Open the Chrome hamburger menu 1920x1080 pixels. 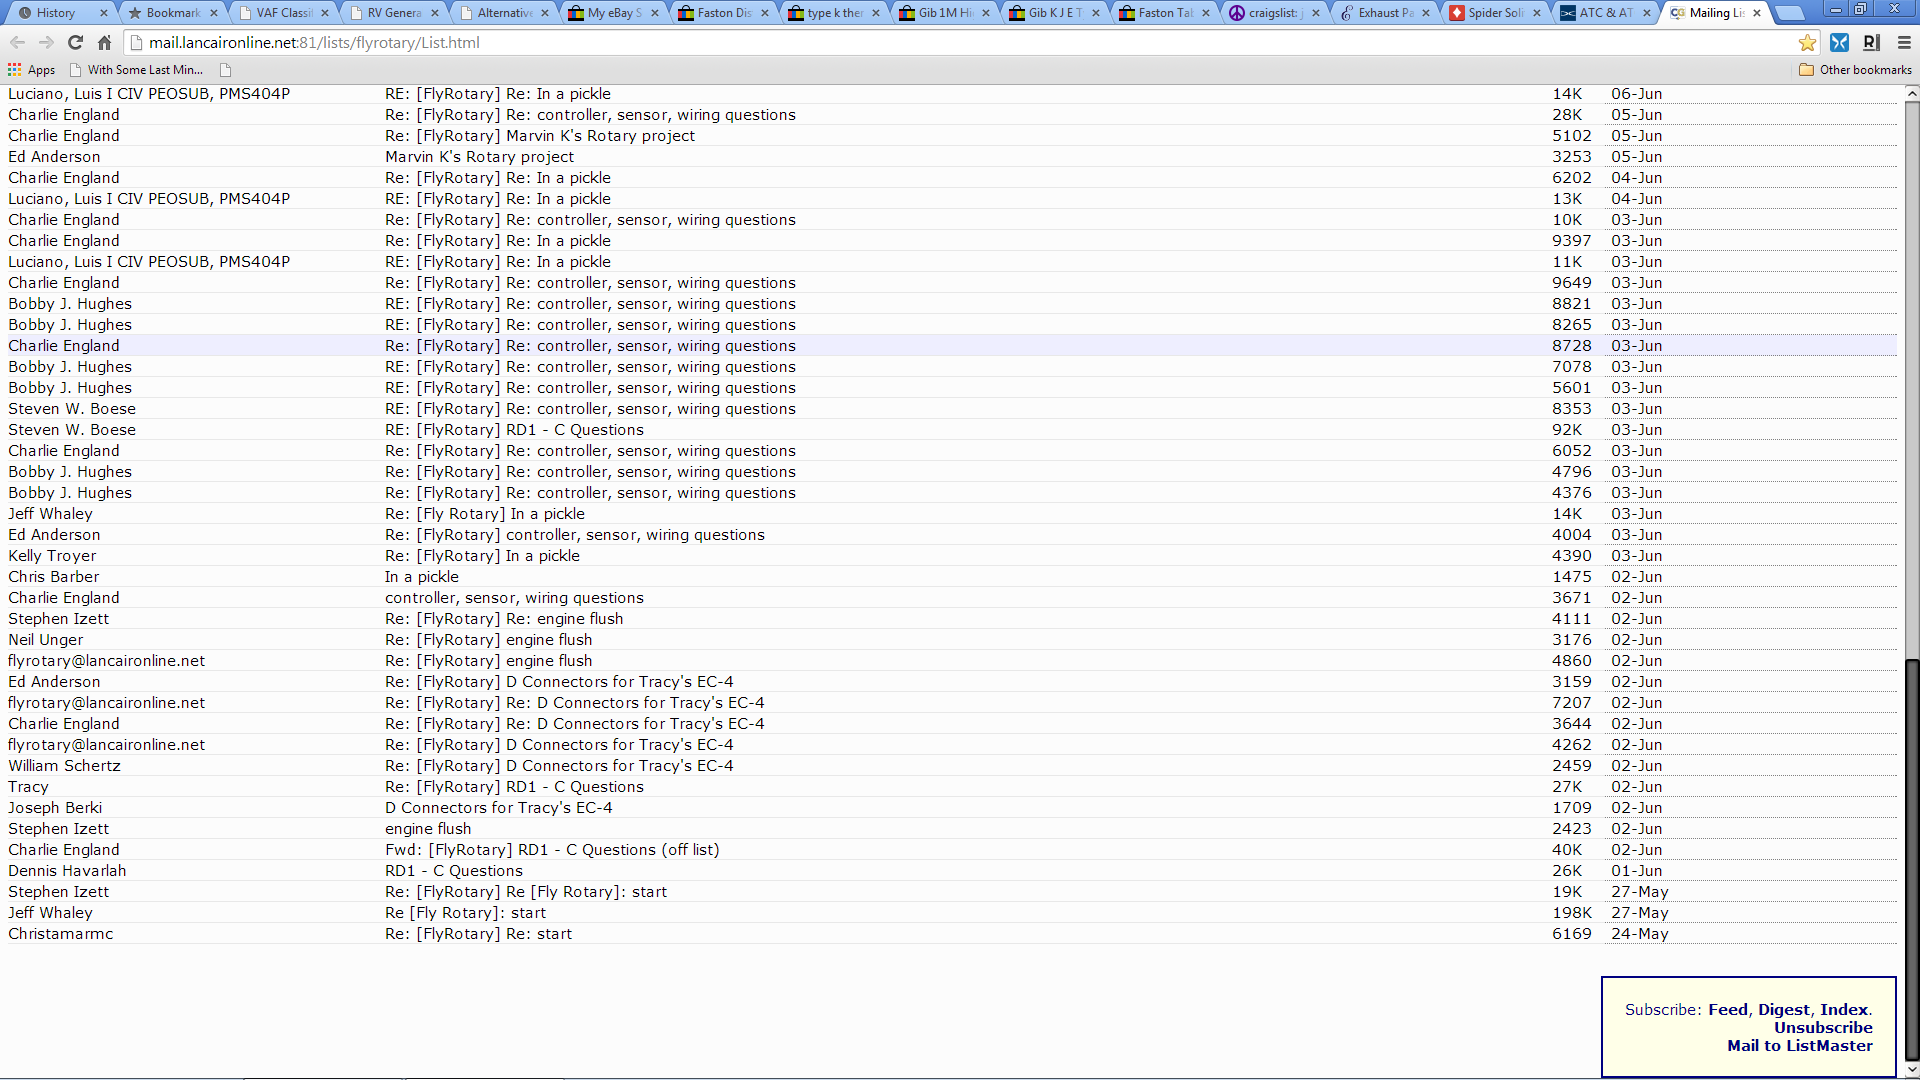coord(1904,43)
